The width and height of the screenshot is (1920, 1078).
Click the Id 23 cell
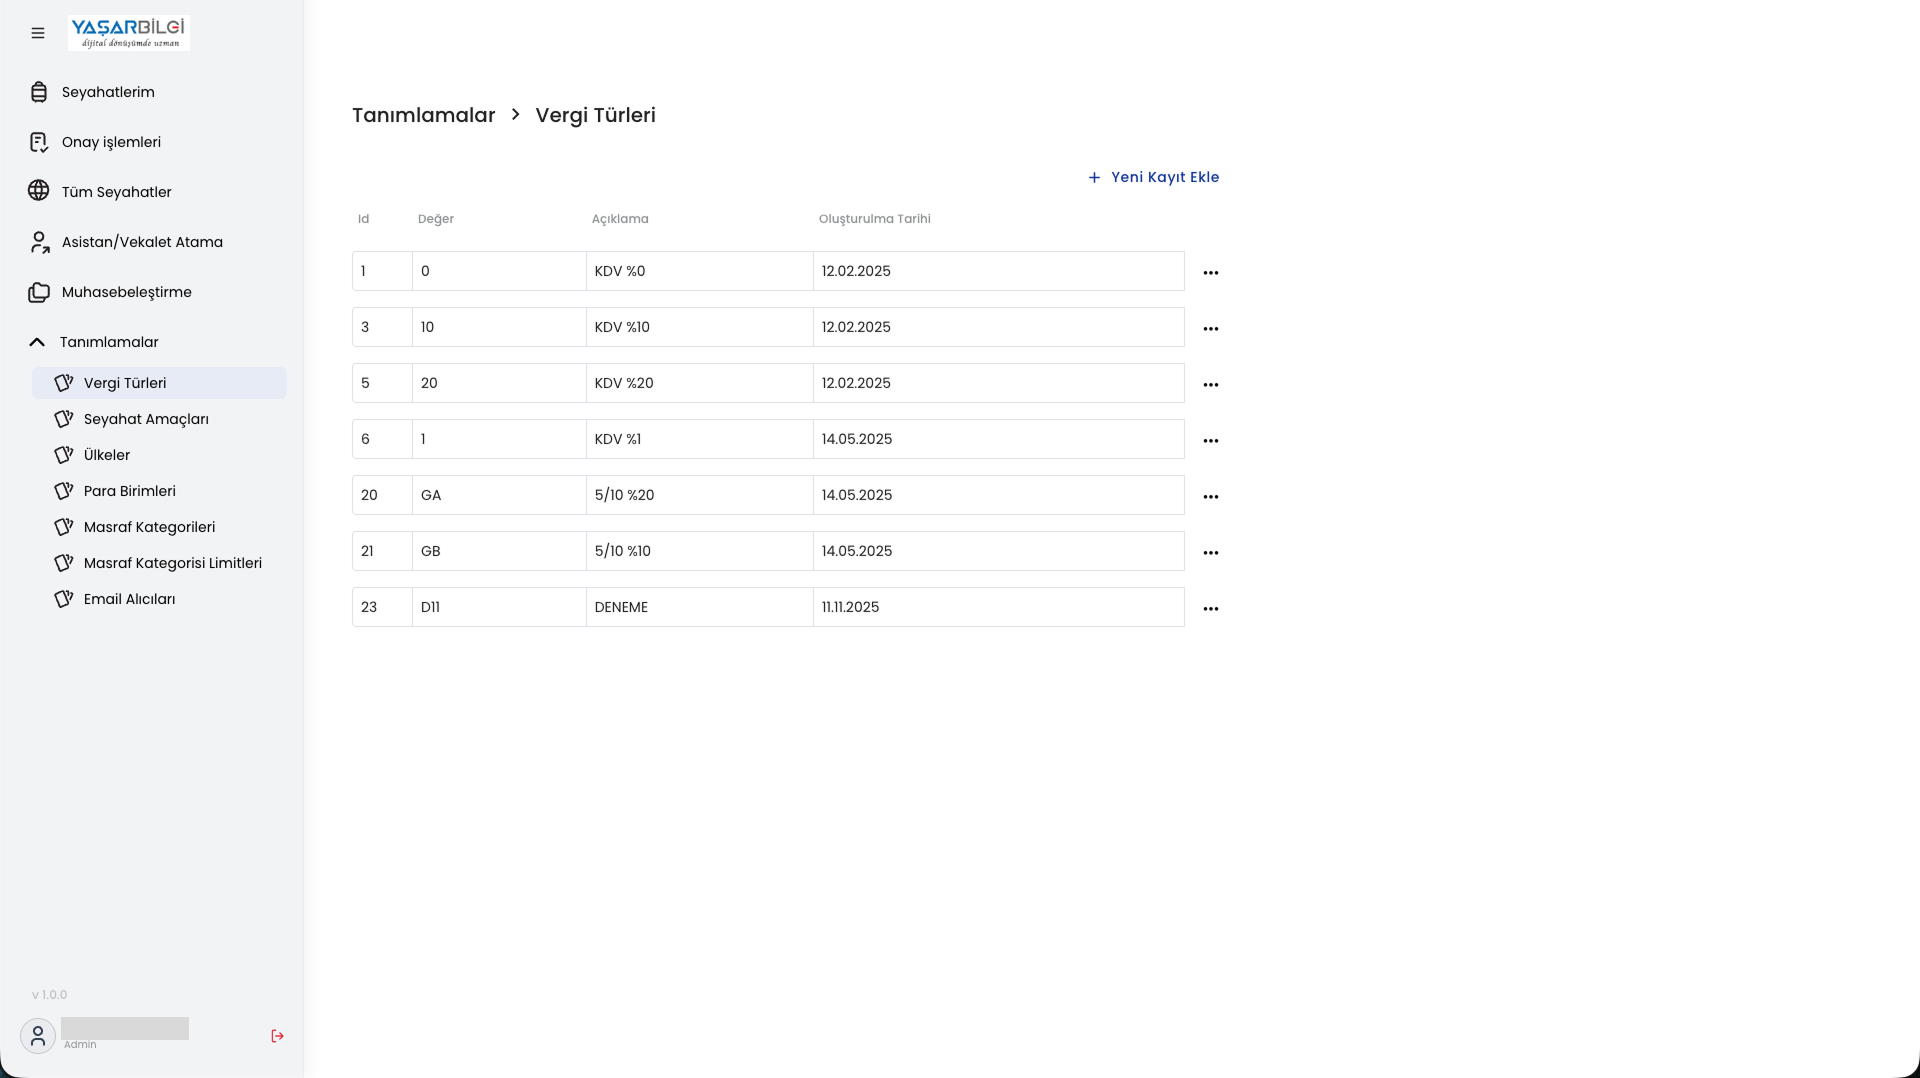[382, 607]
